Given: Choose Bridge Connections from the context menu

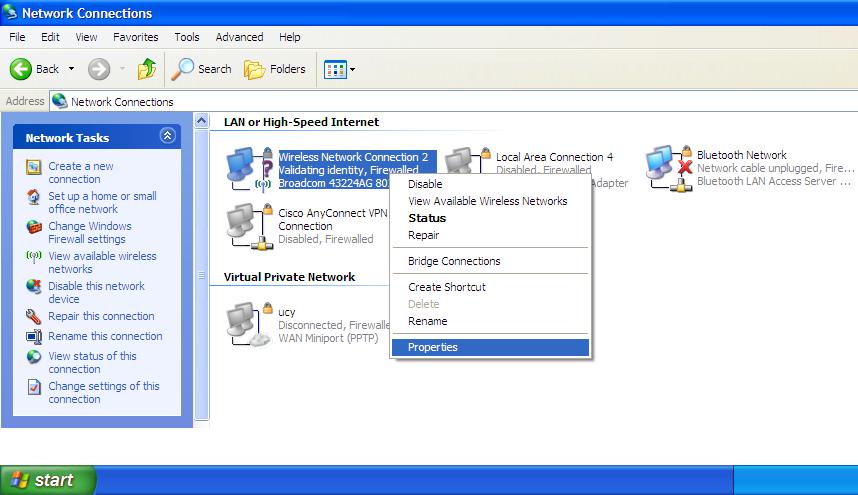Looking at the screenshot, I should 490,261.
